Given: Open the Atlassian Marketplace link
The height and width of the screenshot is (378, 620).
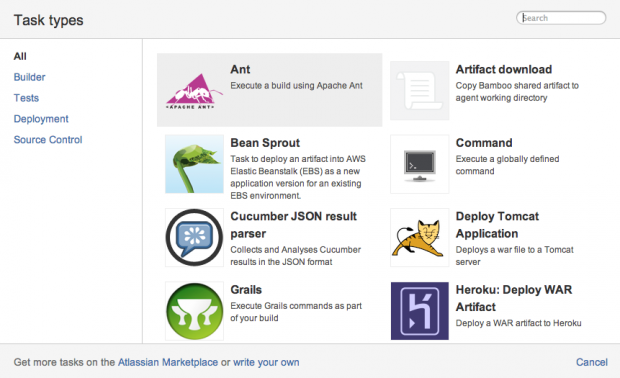Looking at the screenshot, I should point(168,362).
